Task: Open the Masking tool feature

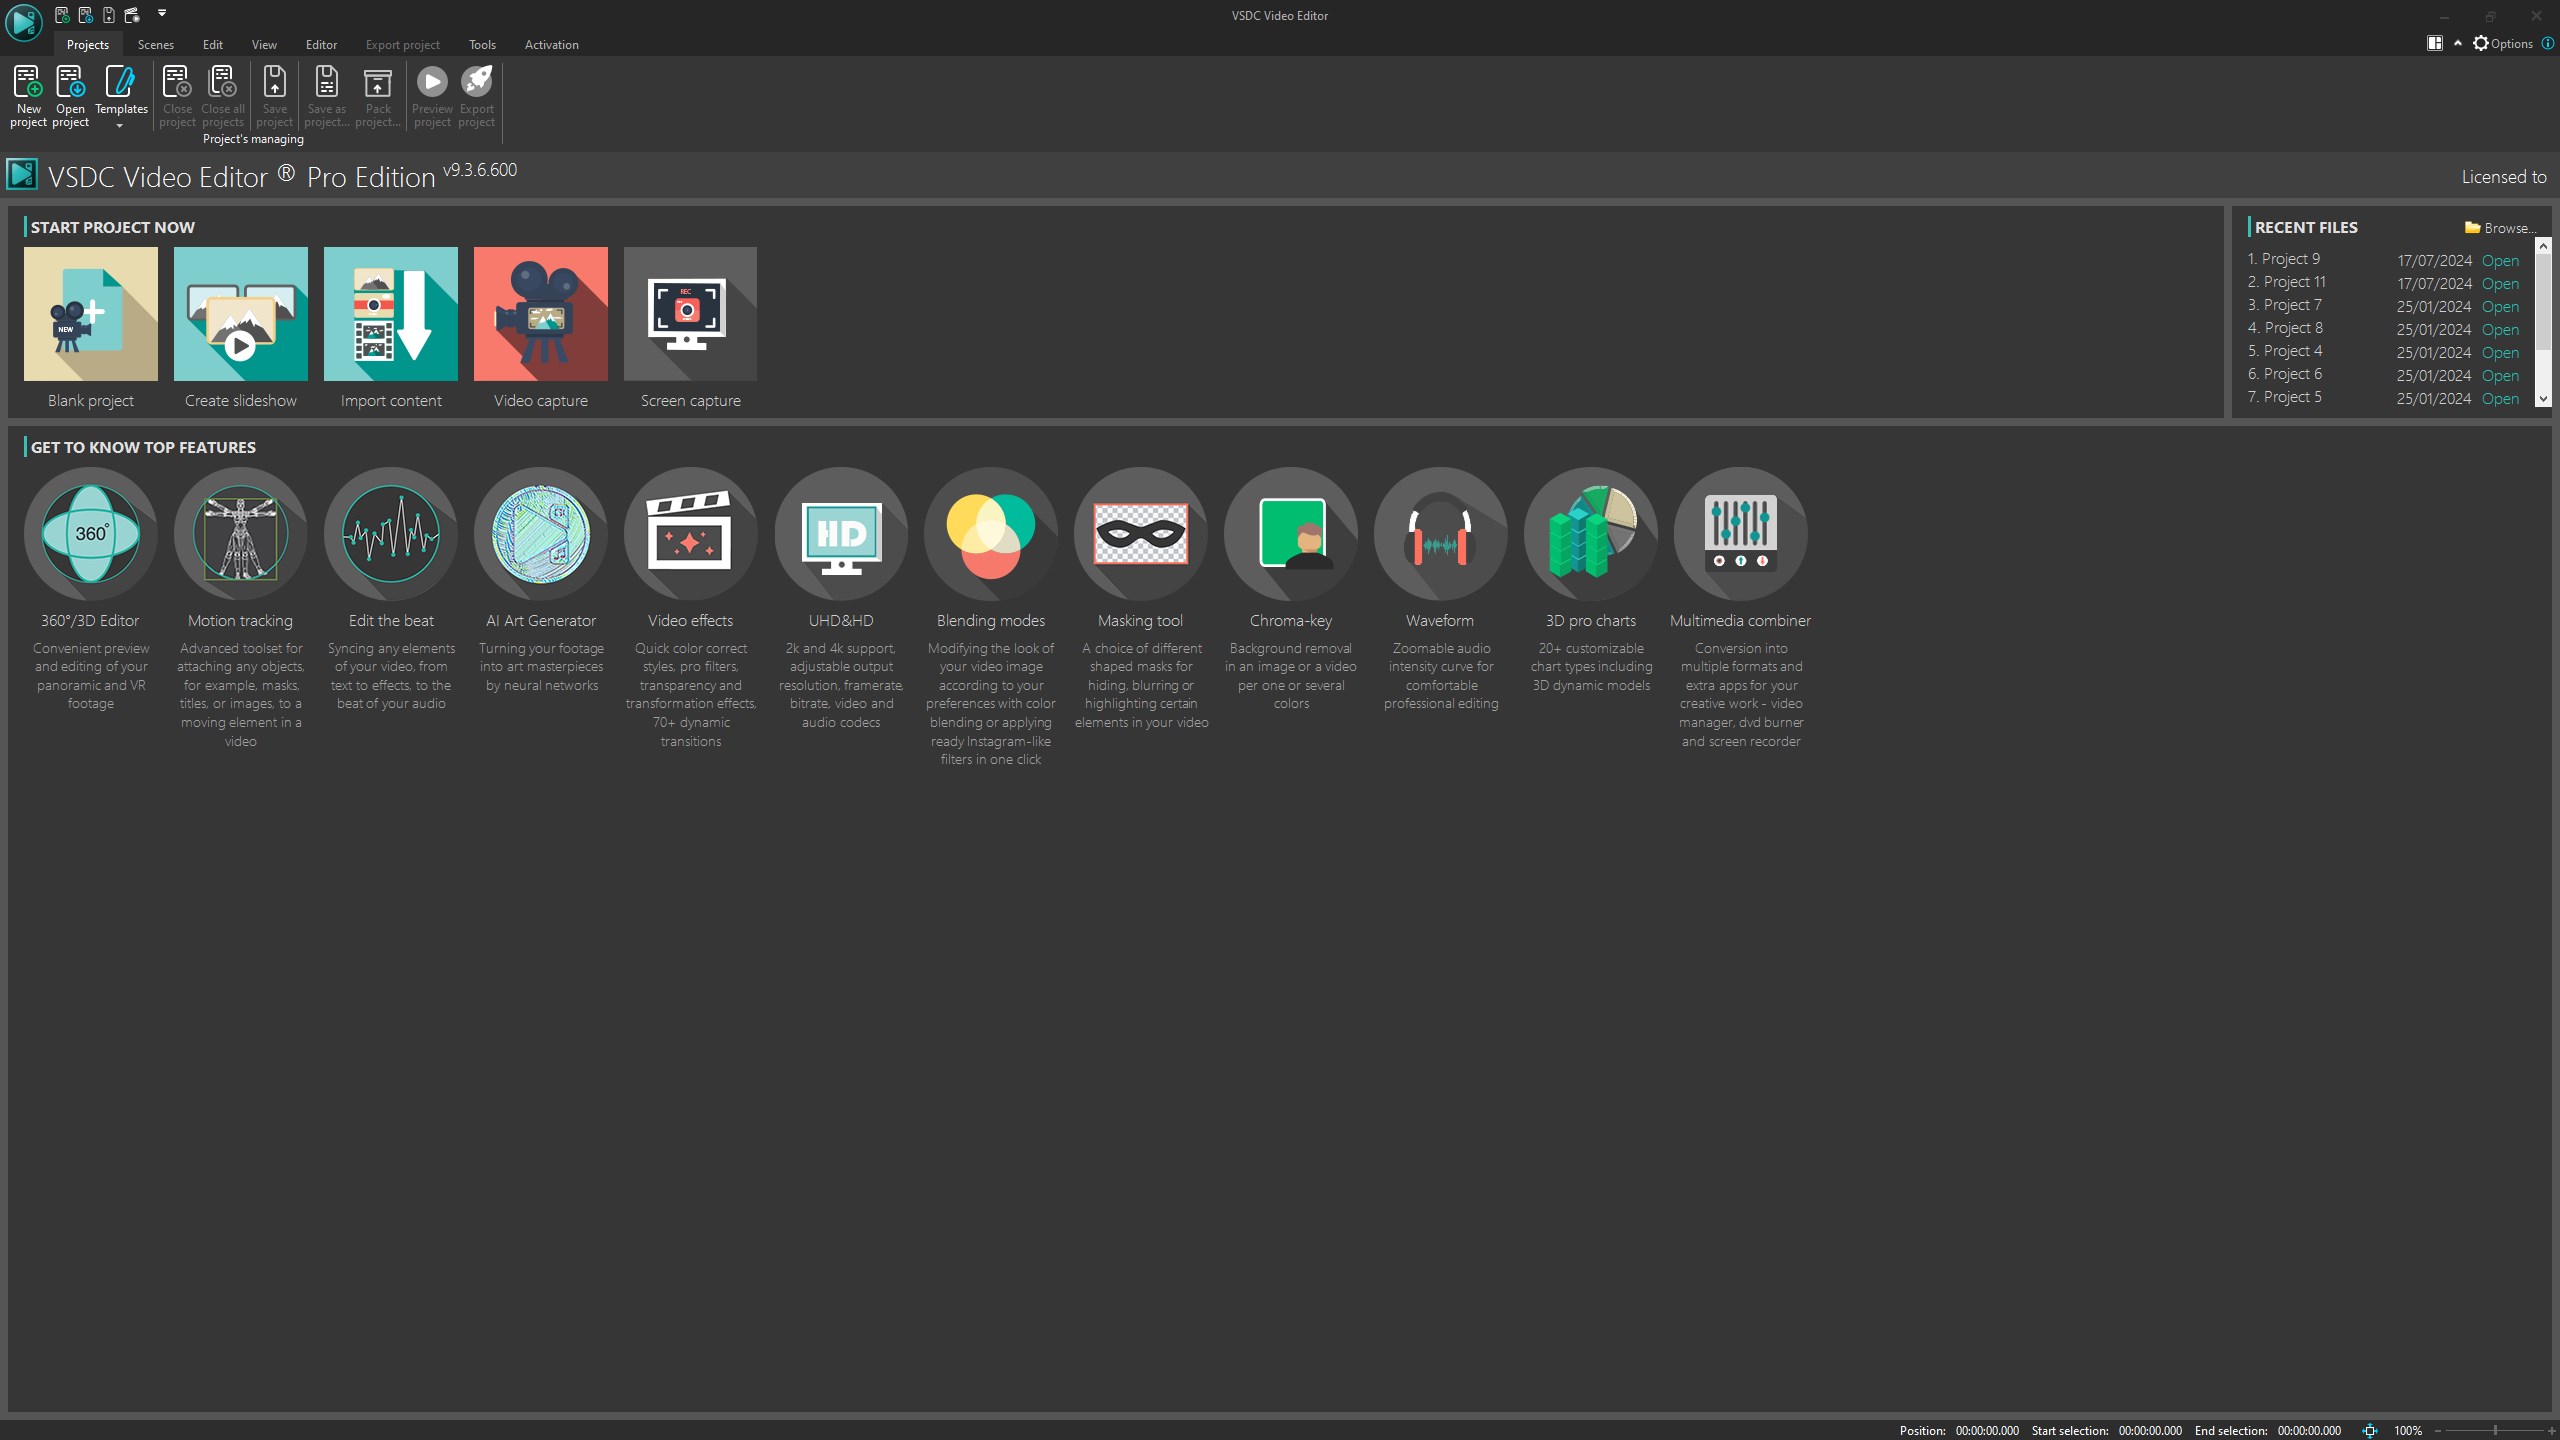Action: (1140, 533)
